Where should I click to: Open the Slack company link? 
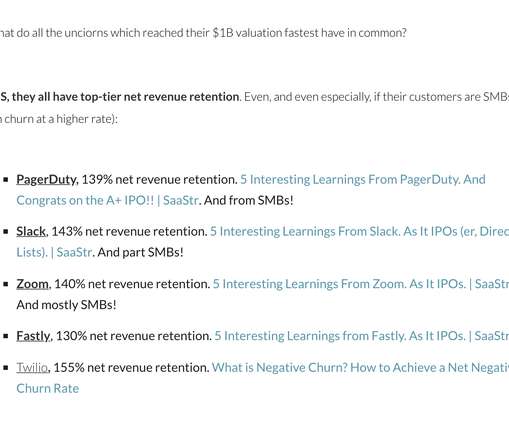pos(31,231)
